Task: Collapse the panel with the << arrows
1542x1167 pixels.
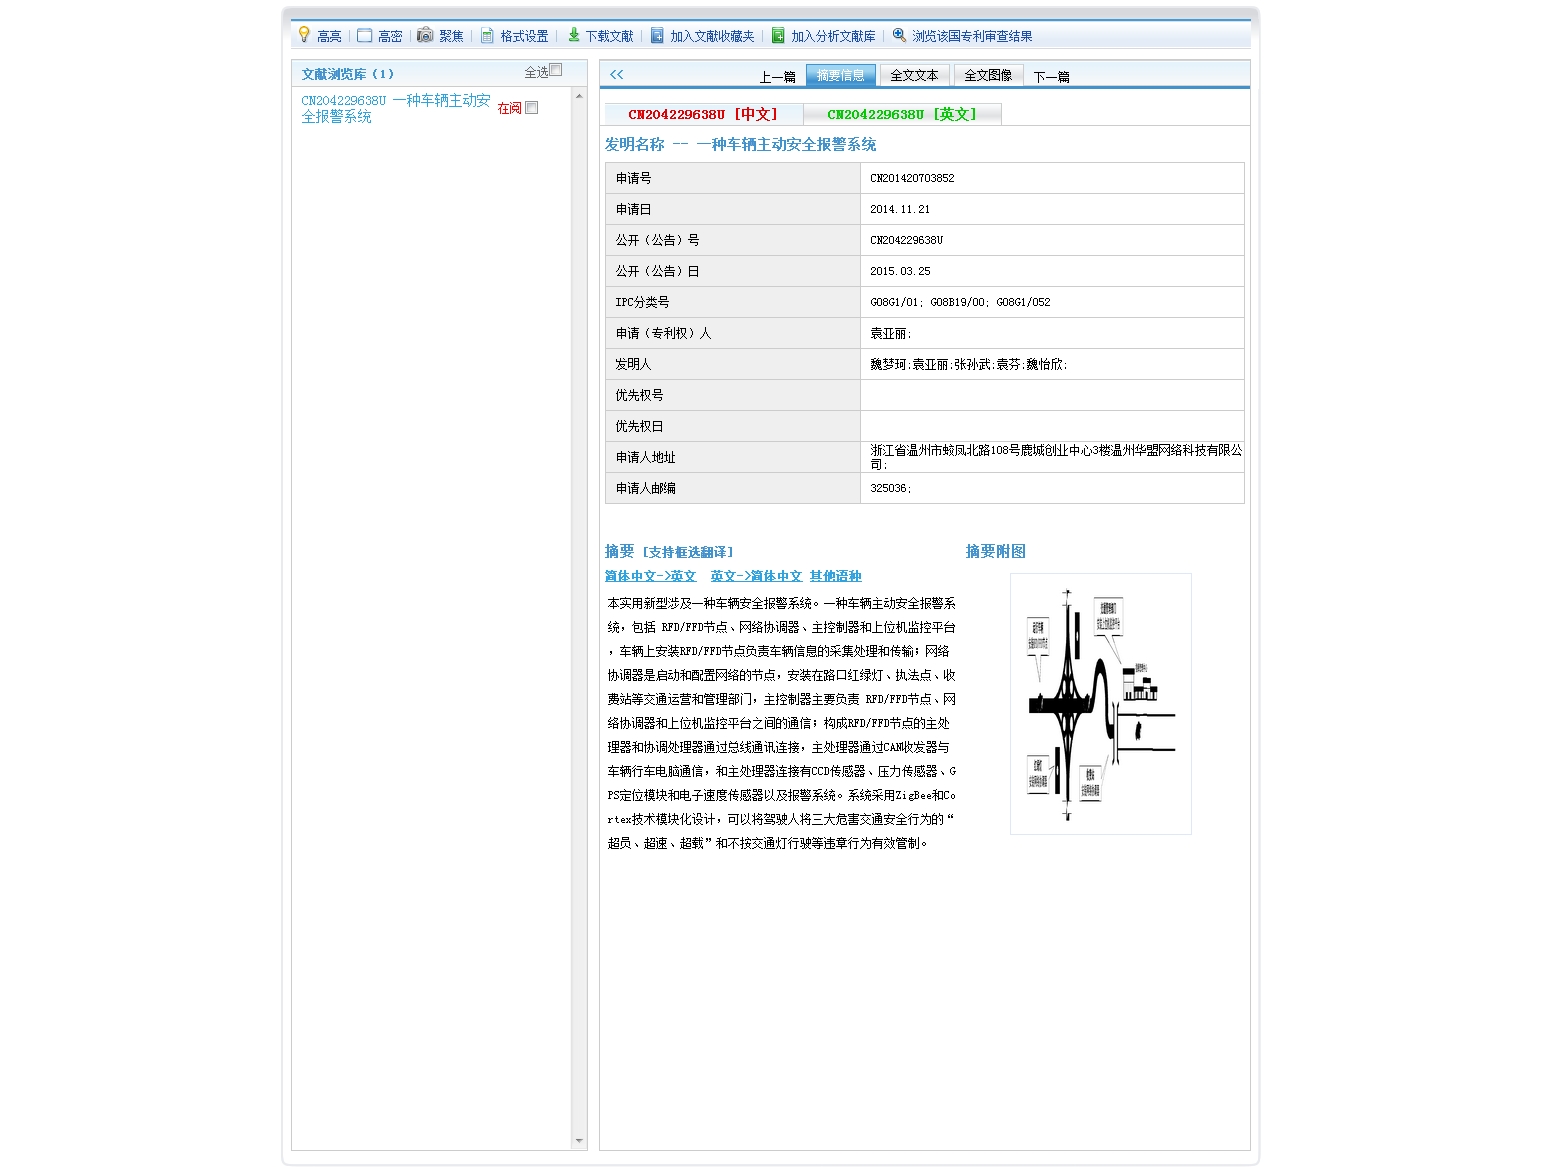Action: [x=616, y=74]
